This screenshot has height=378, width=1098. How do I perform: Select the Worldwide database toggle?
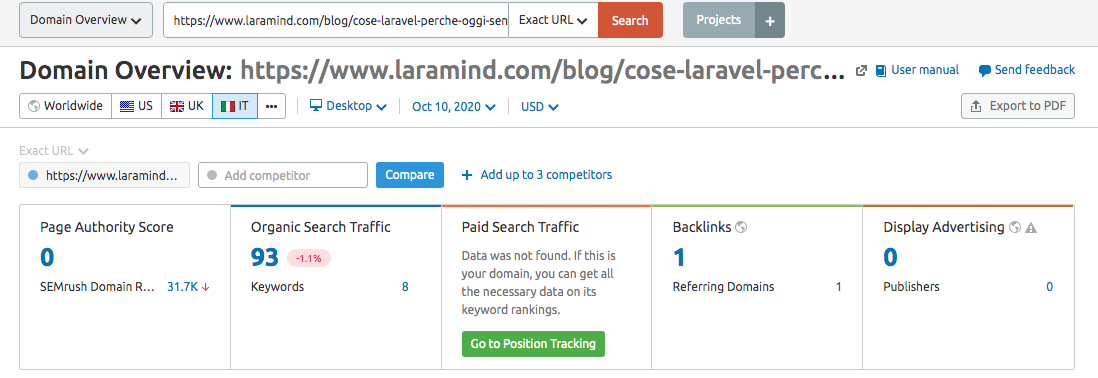click(66, 106)
